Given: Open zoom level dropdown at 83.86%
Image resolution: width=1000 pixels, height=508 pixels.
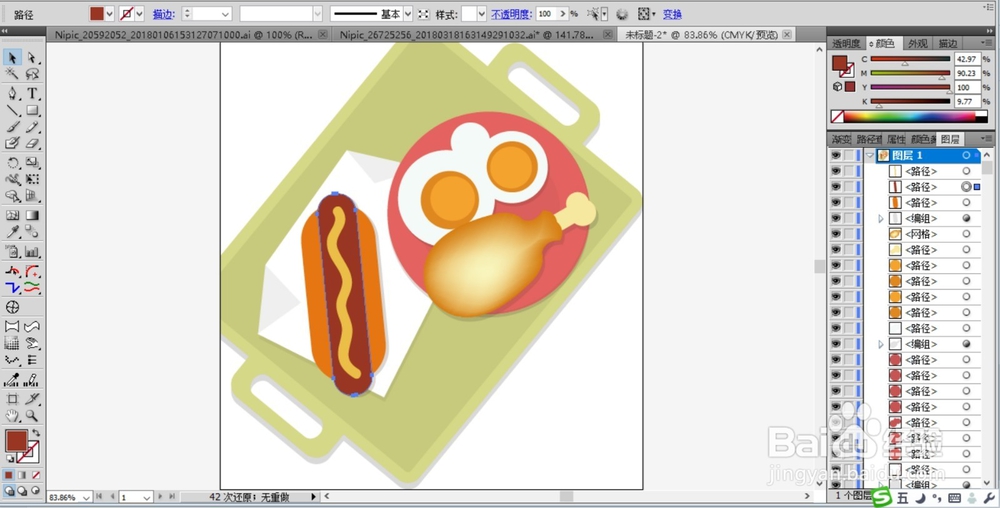Looking at the screenshot, I should click(87, 497).
